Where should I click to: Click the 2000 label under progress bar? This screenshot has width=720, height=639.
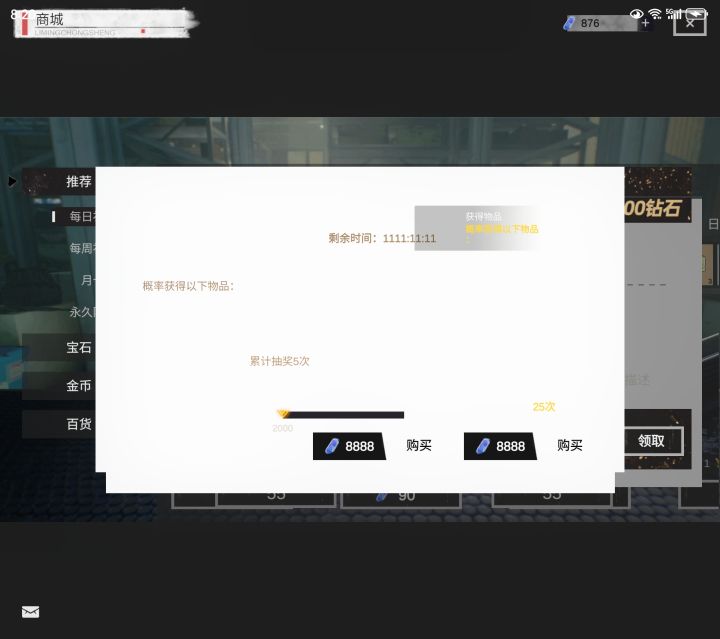pos(282,428)
